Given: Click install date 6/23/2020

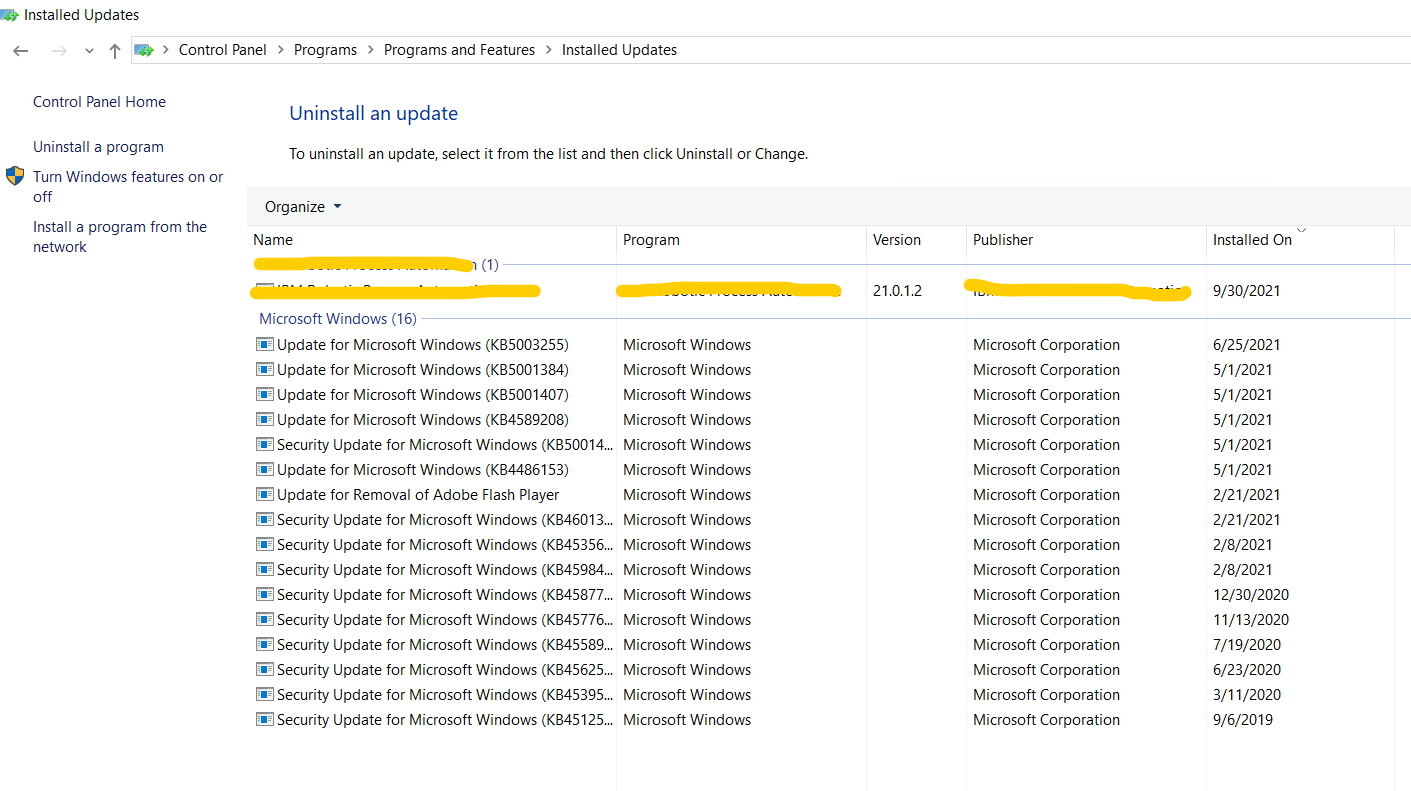Looking at the screenshot, I should tap(1247, 670).
